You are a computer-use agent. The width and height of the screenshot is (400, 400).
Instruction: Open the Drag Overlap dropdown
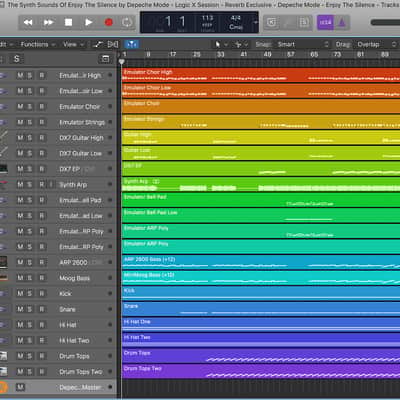pos(376,44)
